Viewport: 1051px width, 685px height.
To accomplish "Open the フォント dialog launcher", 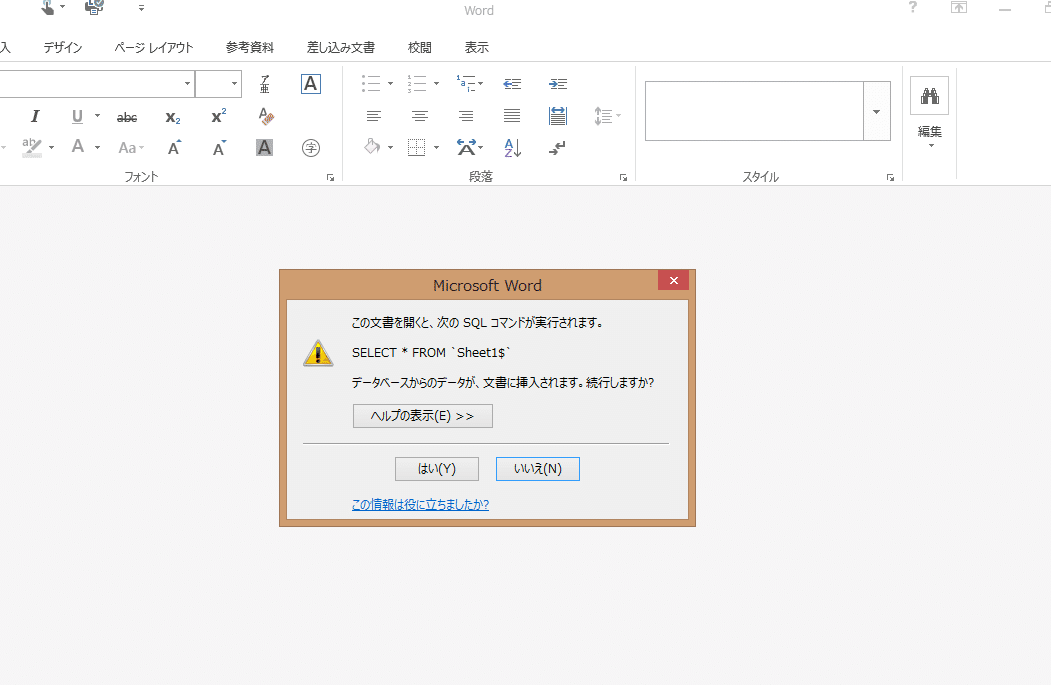I will coord(330,177).
